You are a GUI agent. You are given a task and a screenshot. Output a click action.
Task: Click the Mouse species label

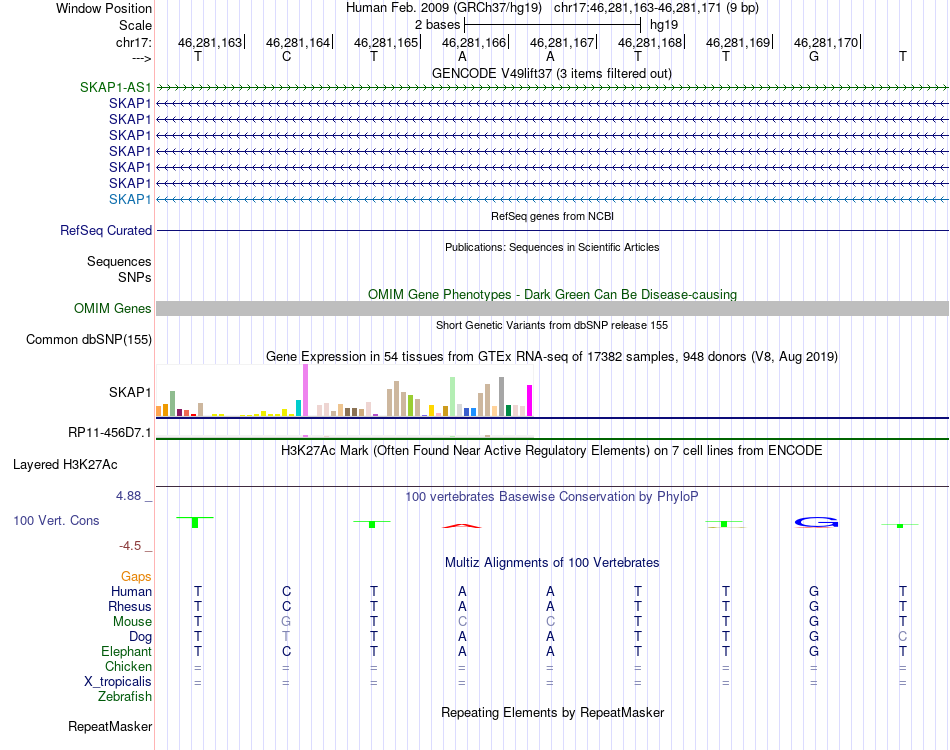click(x=132, y=622)
